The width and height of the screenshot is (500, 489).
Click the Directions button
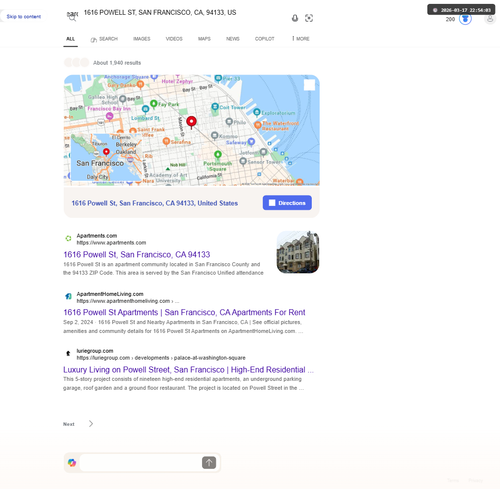[287, 203]
